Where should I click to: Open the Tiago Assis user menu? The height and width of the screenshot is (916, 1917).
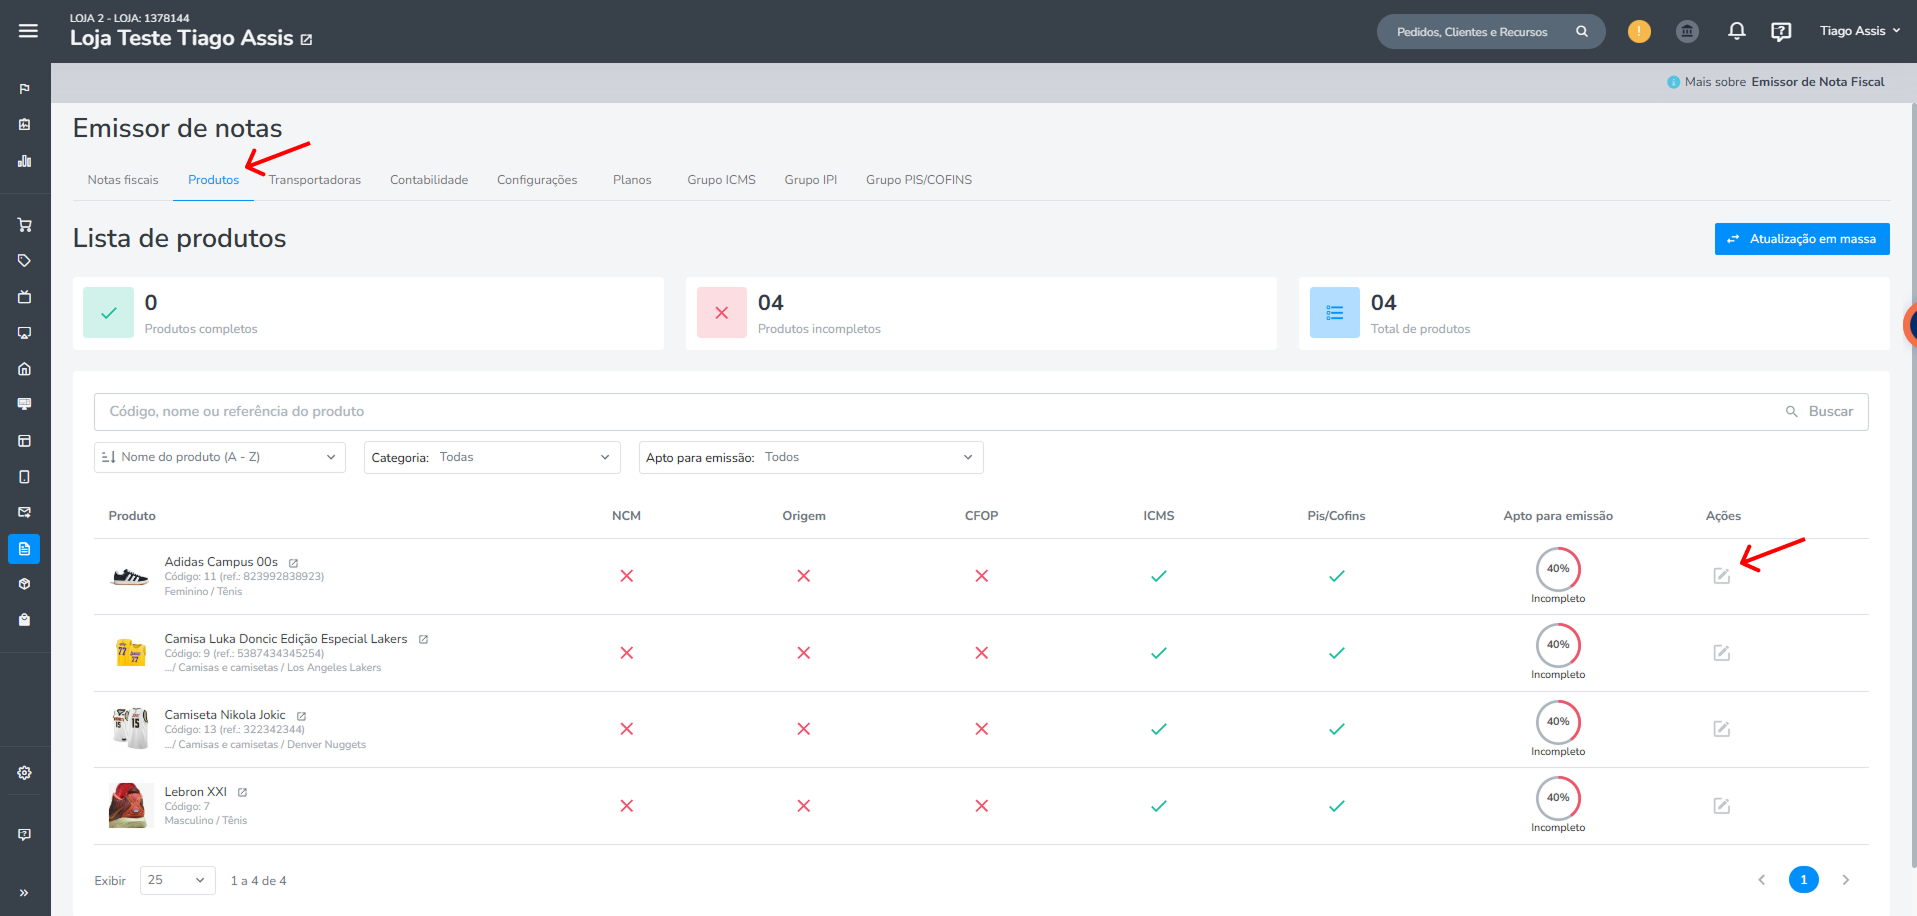pos(1859,31)
